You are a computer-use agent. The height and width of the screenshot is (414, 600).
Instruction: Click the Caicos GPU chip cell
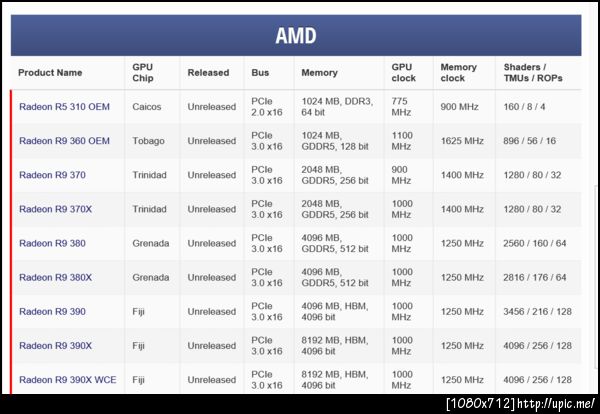(x=147, y=107)
